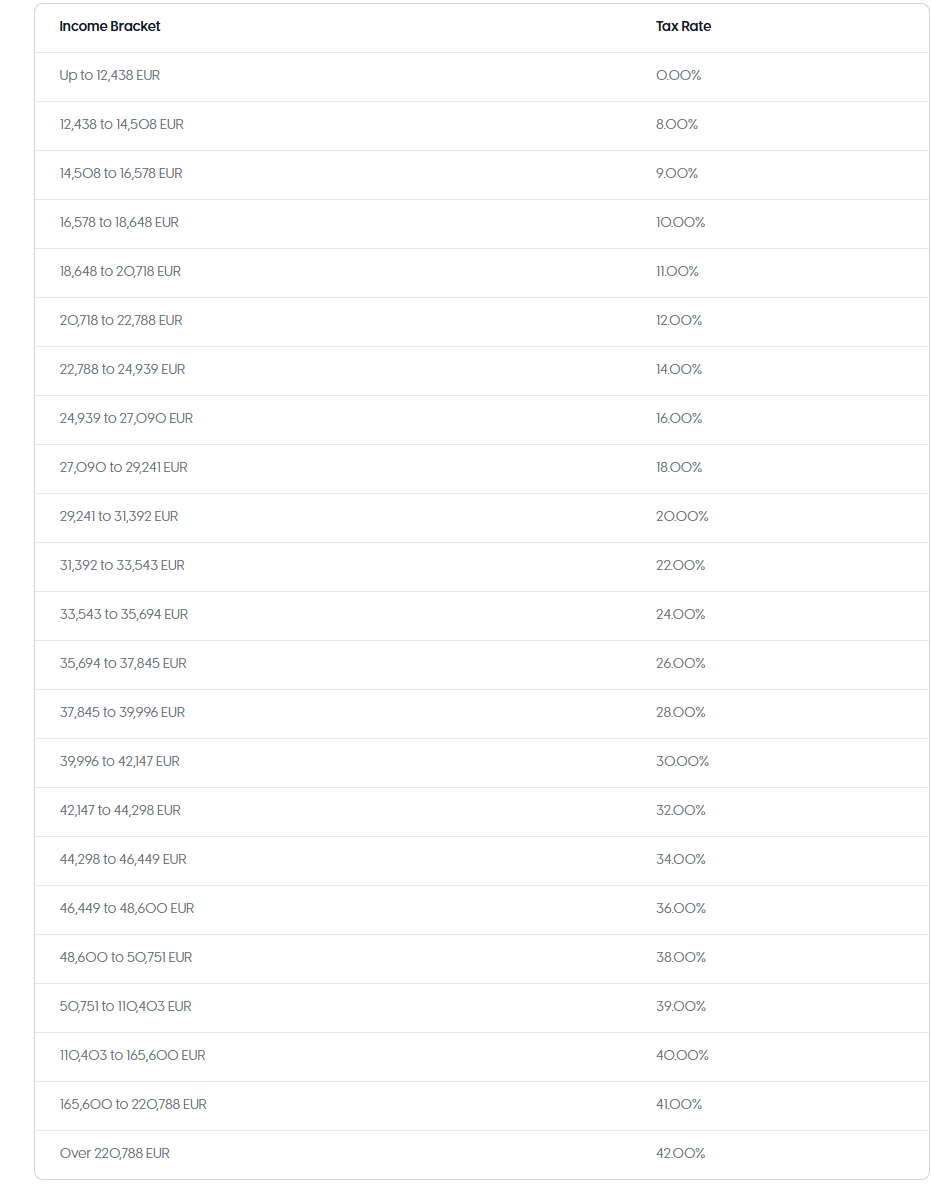Click the 16.00% tax rate cell
The width and height of the screenshot is (931, 1187).
(679, 418)
